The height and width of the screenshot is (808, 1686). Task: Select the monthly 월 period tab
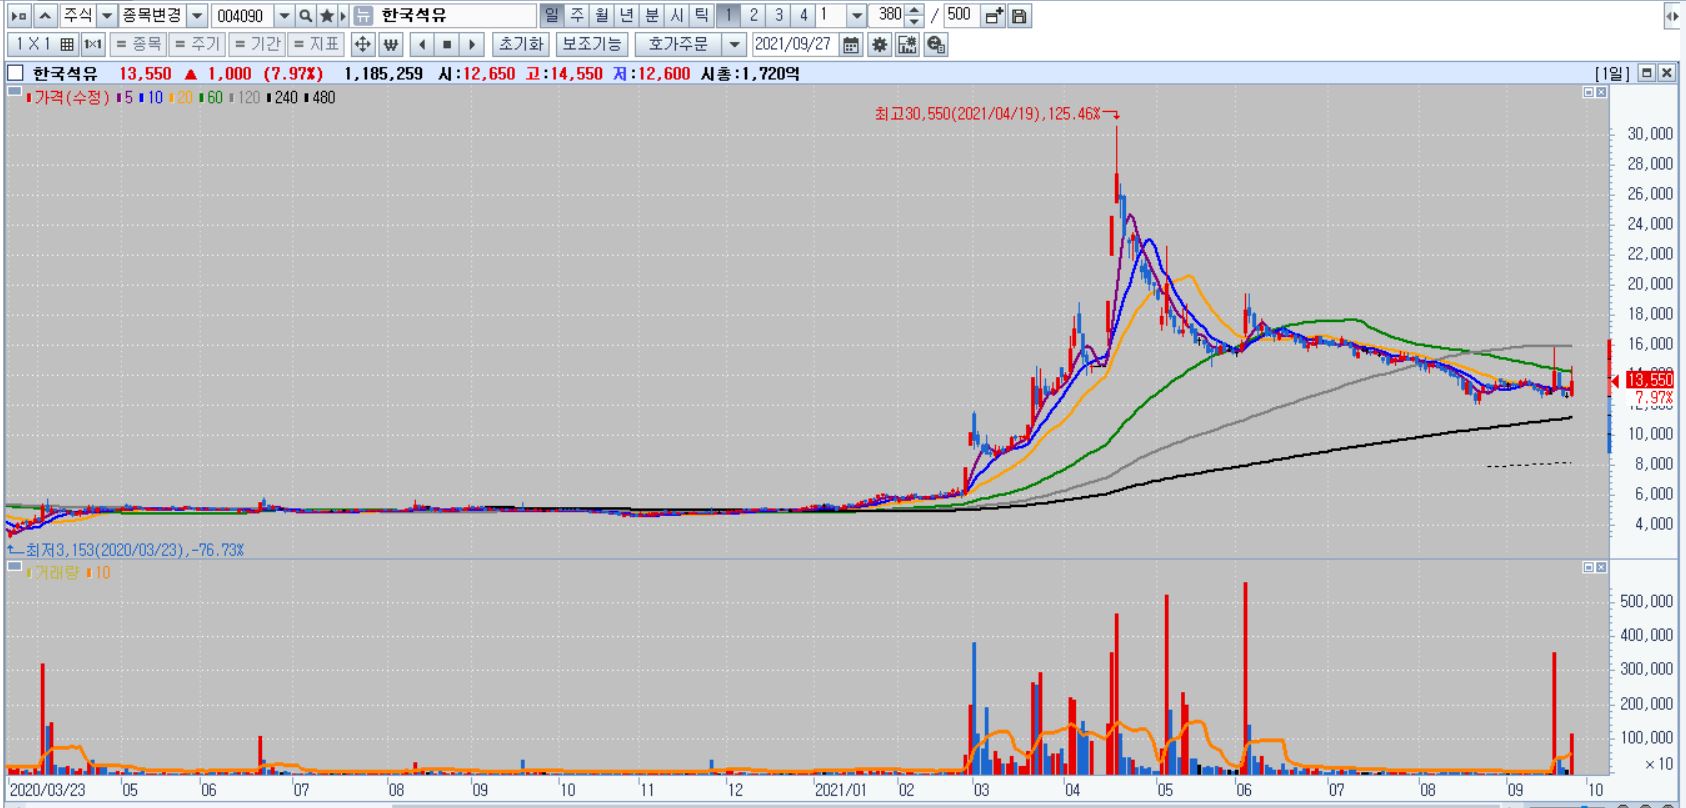pyautogui.click(x=602, y=16)
